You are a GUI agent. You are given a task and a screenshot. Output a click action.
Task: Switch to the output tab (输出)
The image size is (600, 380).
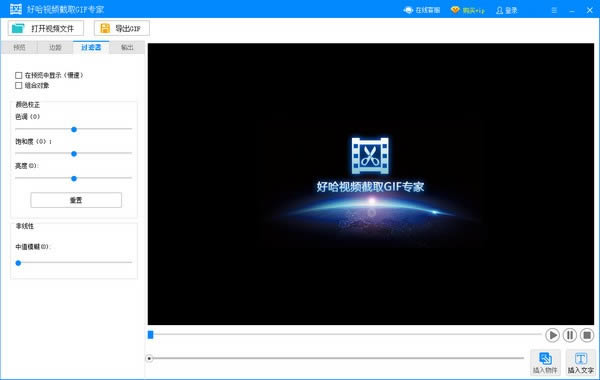[x=127, y=47]
